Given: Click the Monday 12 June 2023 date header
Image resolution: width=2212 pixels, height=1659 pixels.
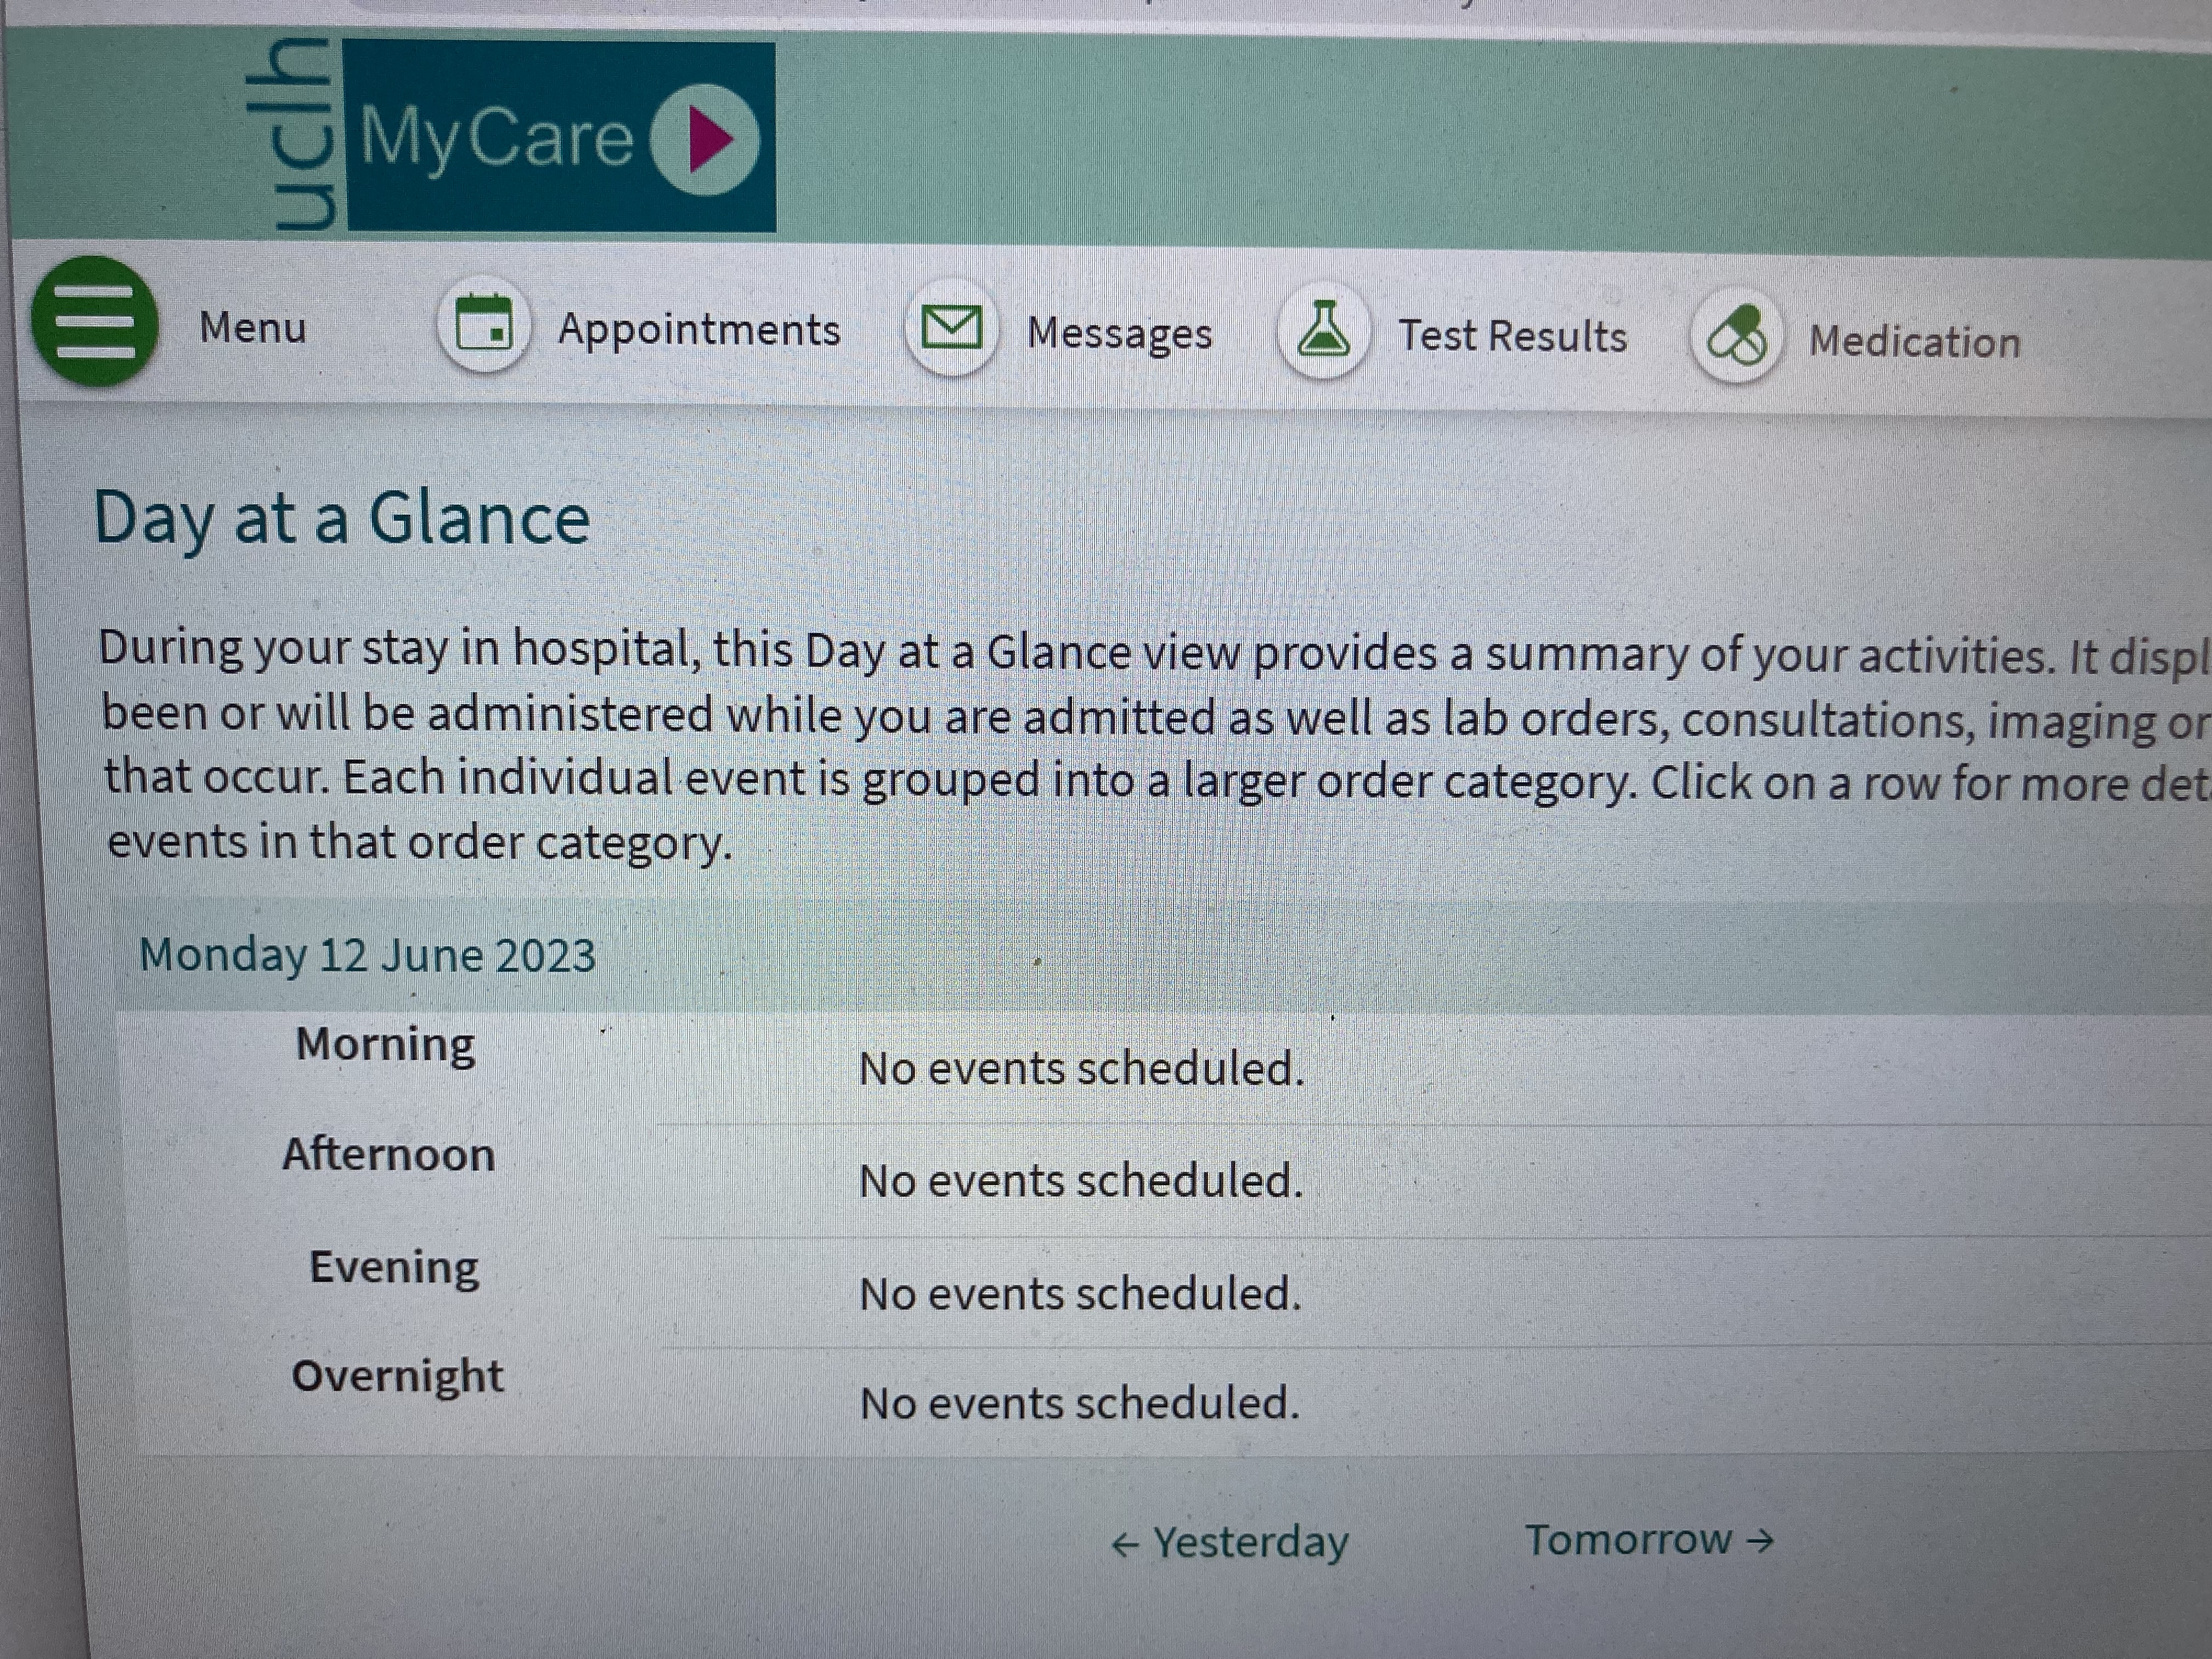Looking at the screenshot, I should coord(367,955).
